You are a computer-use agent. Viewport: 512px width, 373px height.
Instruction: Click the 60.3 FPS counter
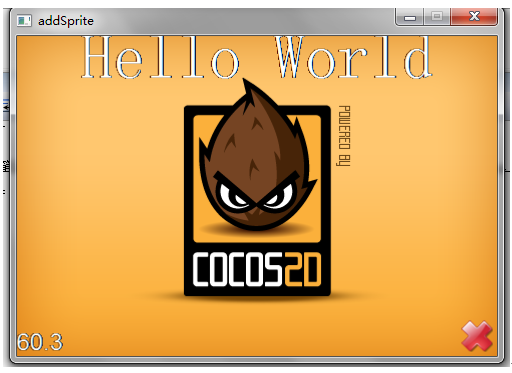click(40, 342)
